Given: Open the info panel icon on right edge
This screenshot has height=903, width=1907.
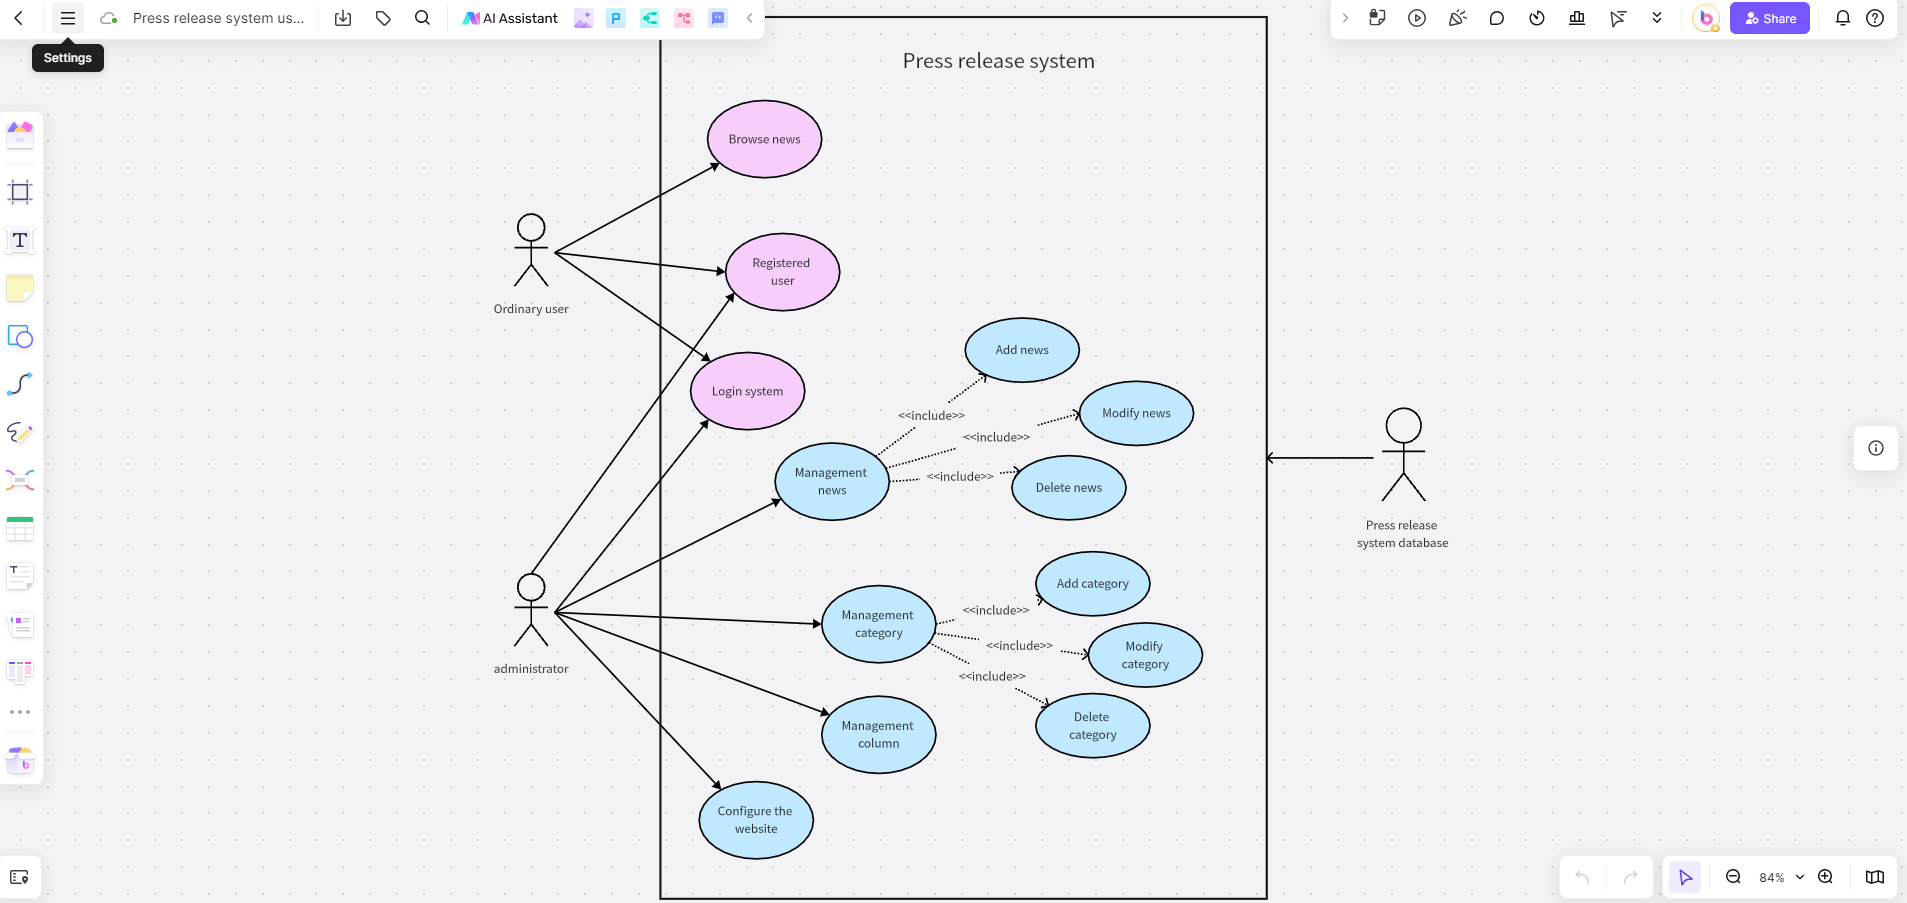Looking at the screenshot, I should (1876, 448).
